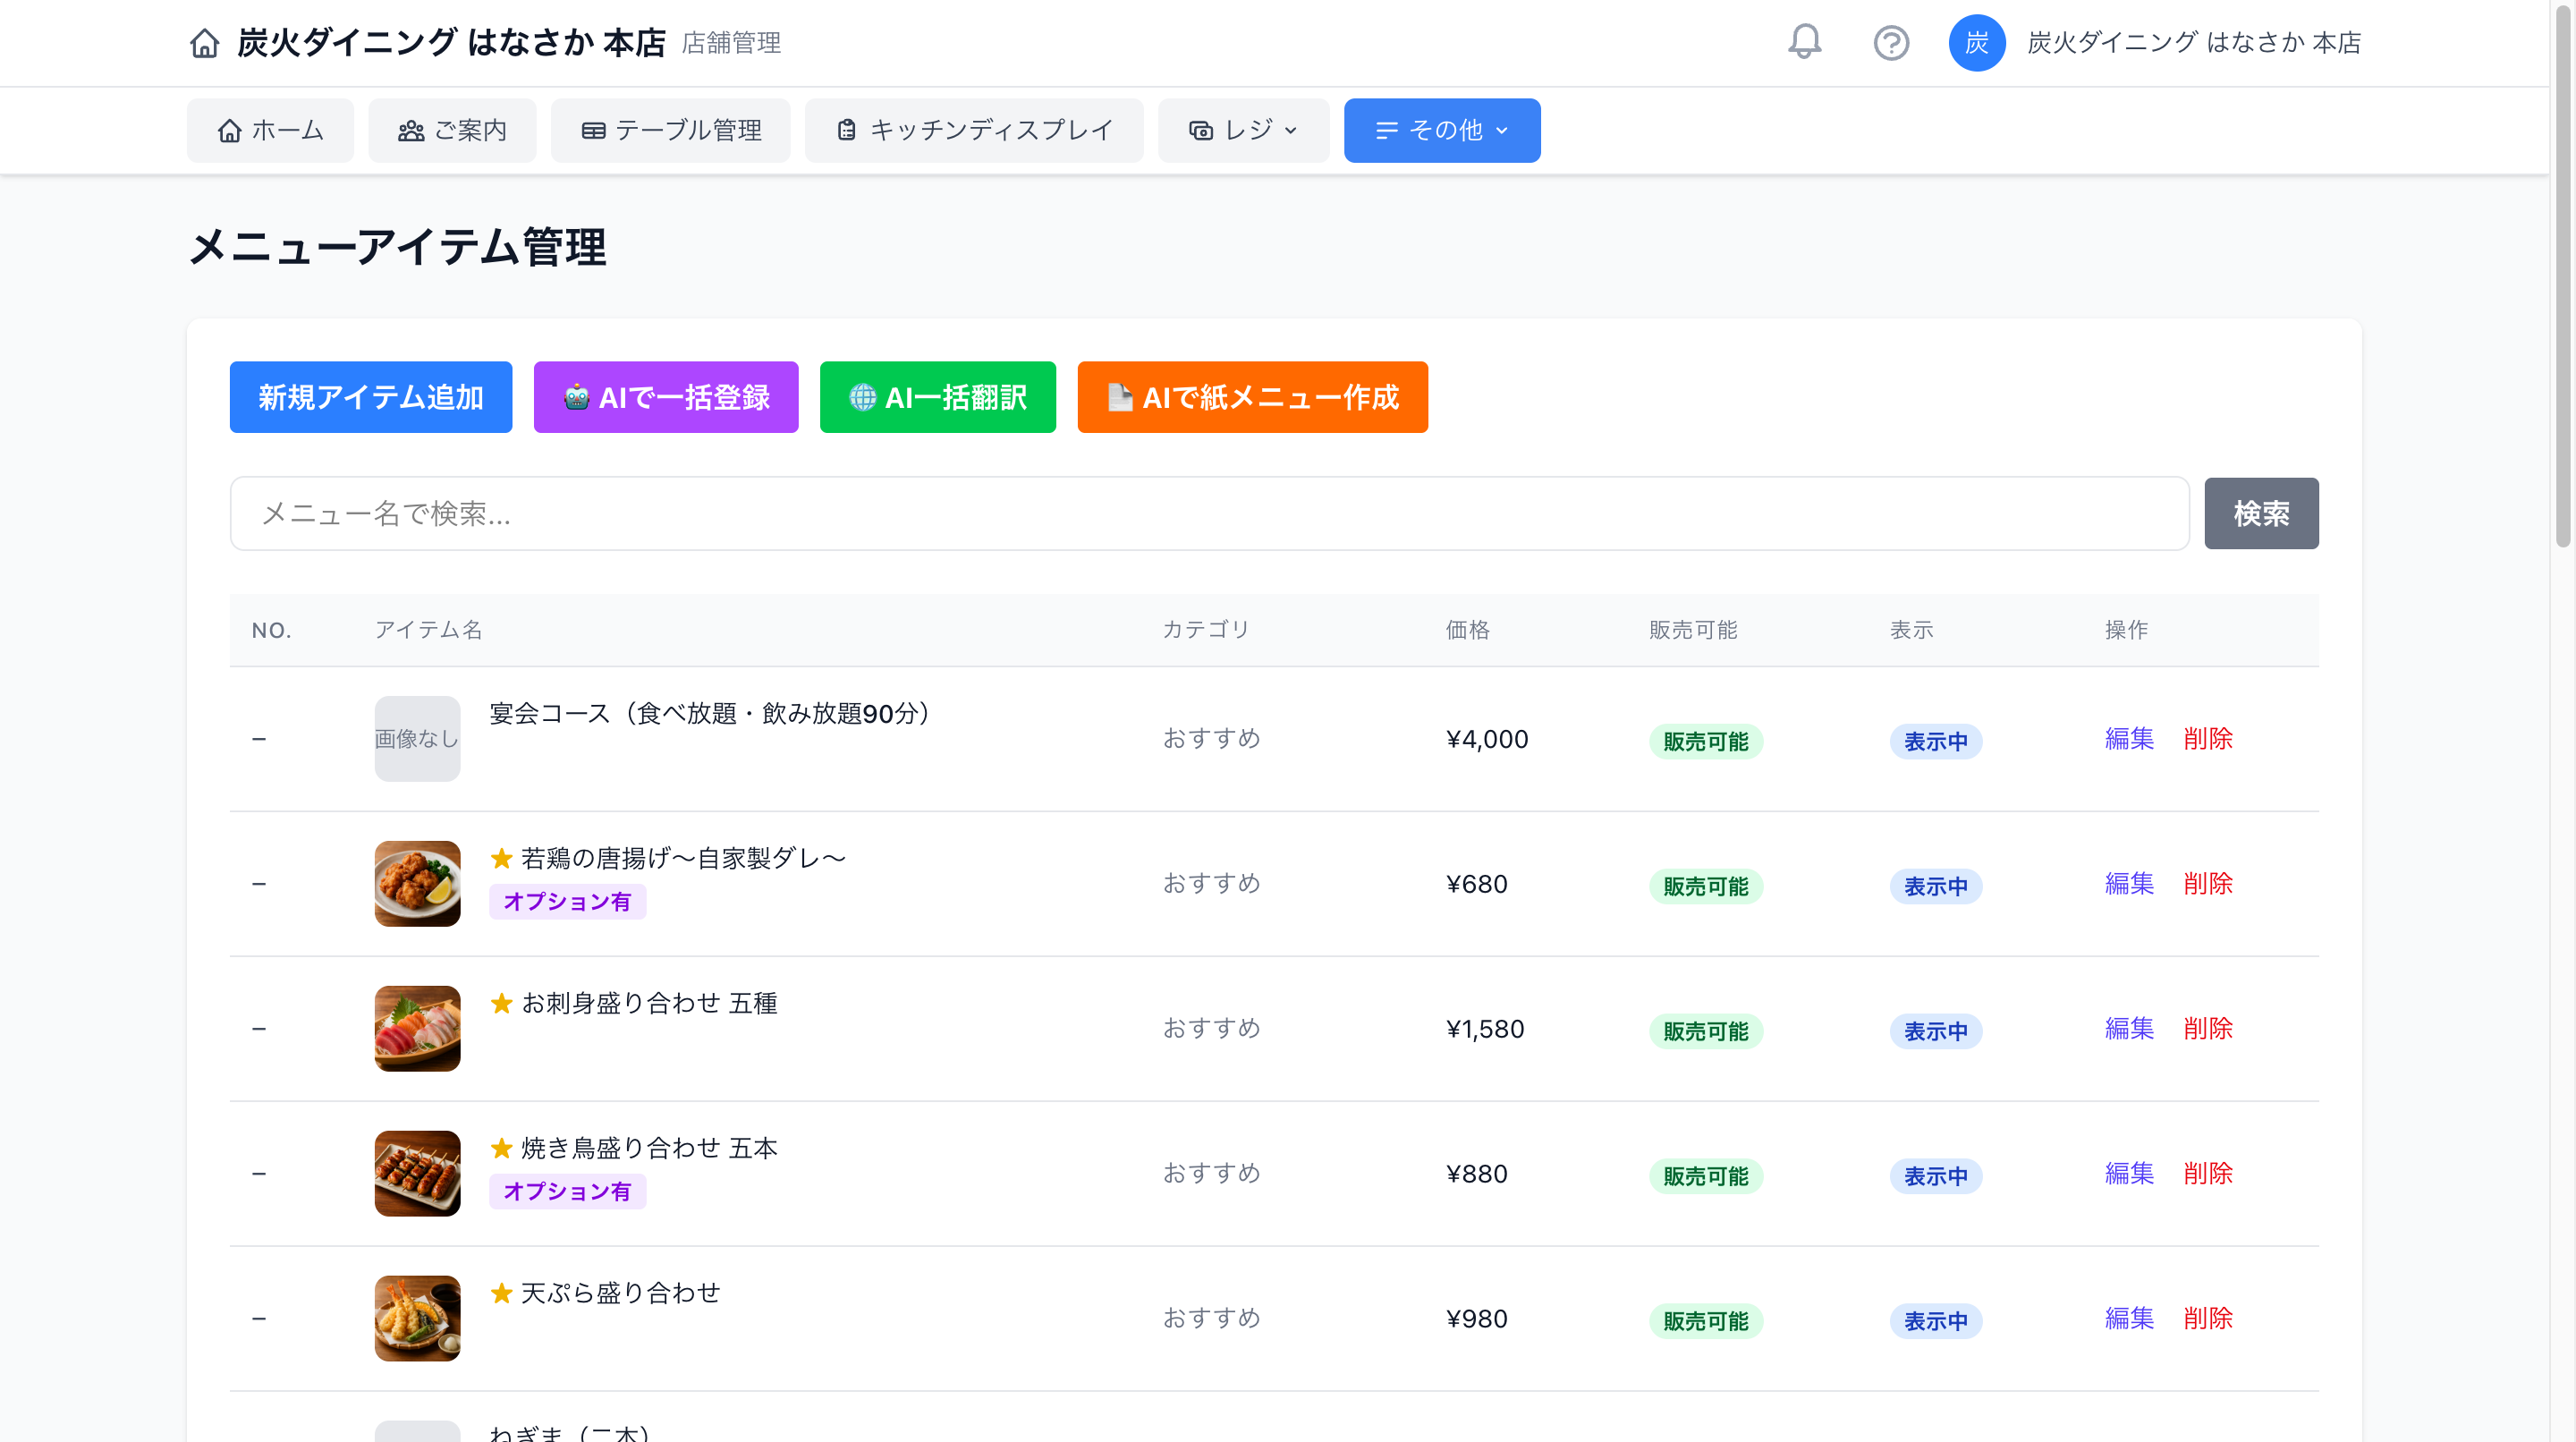Open account name menu at top right
This screenshot has width=2576, height=1442.
(x=2193, y=43)
